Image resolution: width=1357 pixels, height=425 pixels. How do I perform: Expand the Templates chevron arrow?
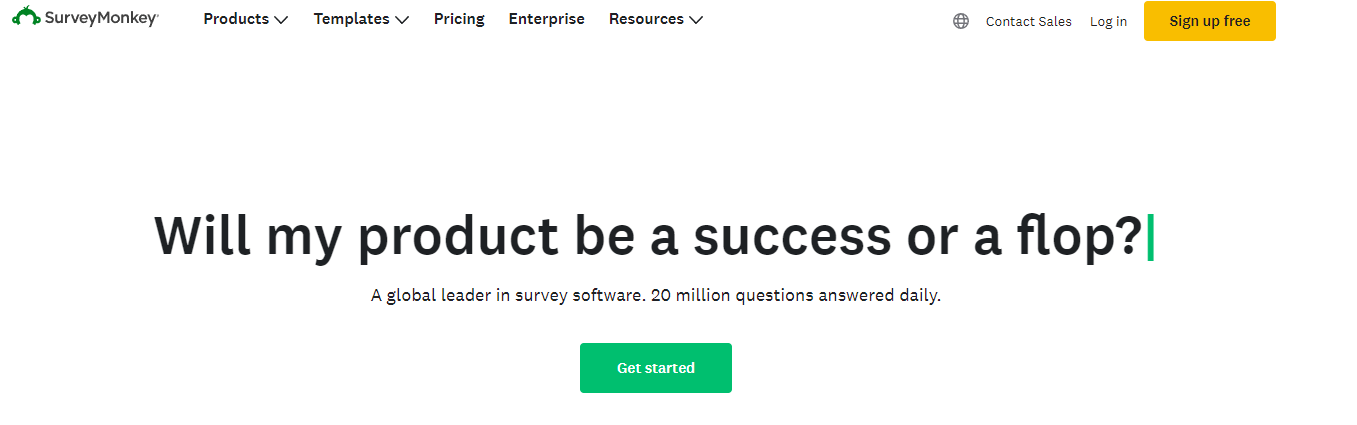[x=402, y=20]
